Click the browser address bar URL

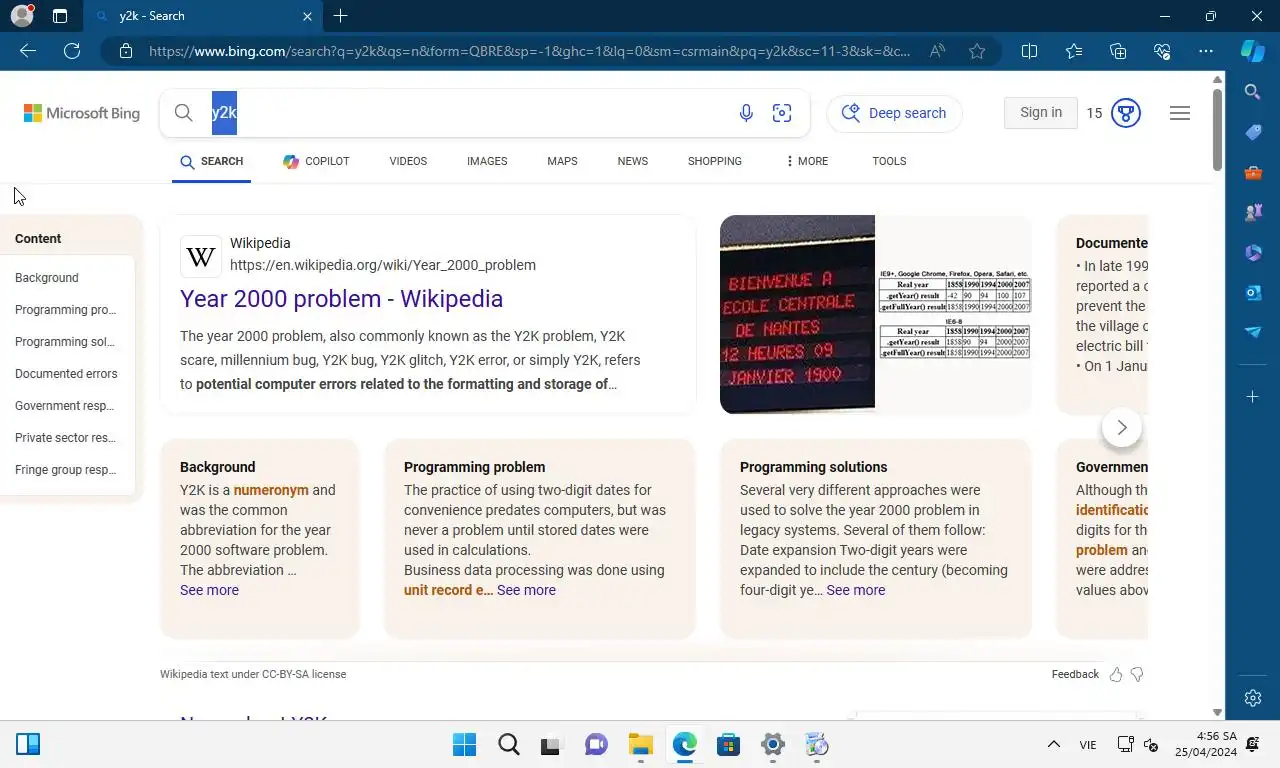[529, 51]
